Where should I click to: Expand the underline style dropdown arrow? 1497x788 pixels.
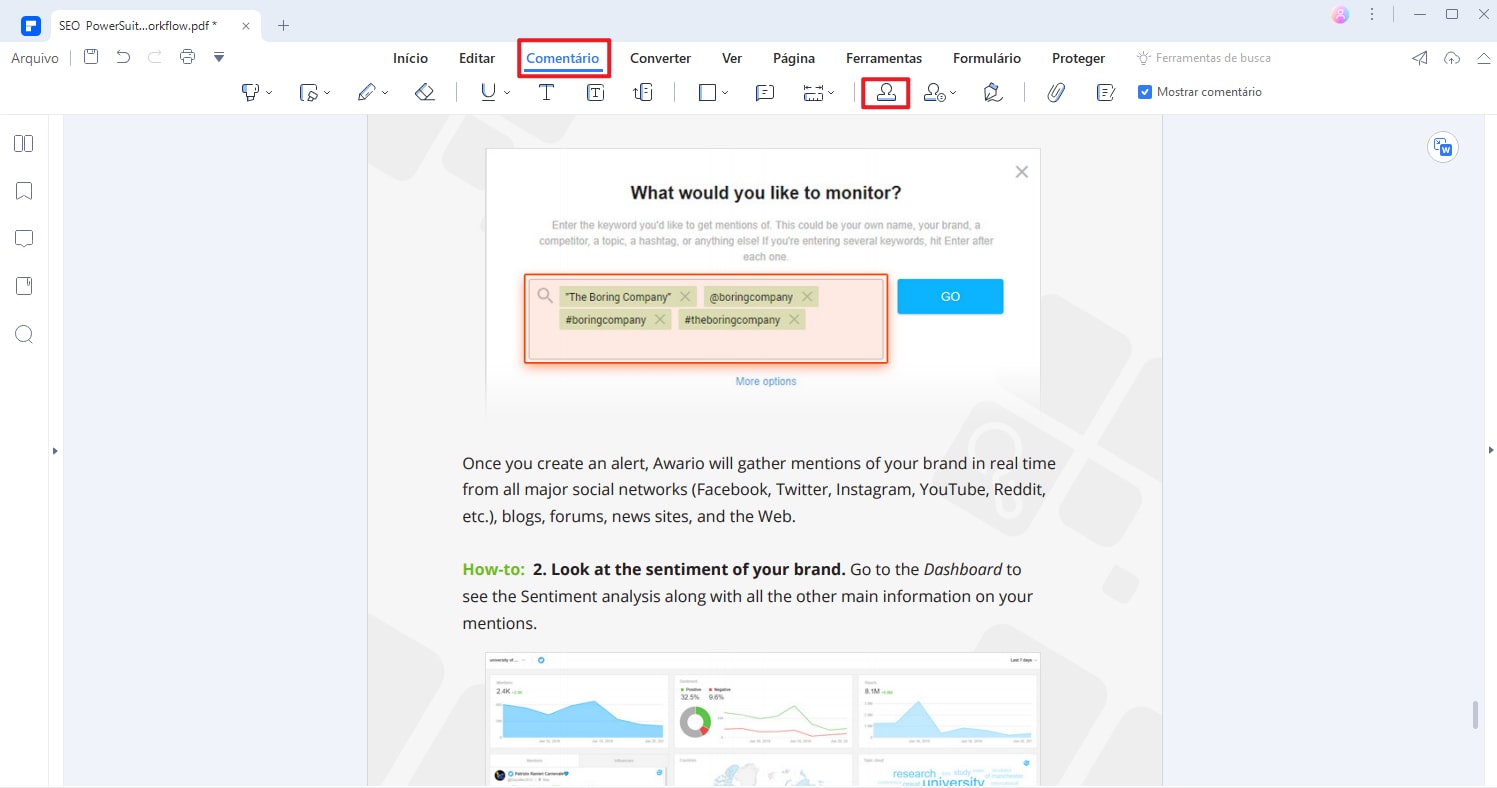point(507,93)
